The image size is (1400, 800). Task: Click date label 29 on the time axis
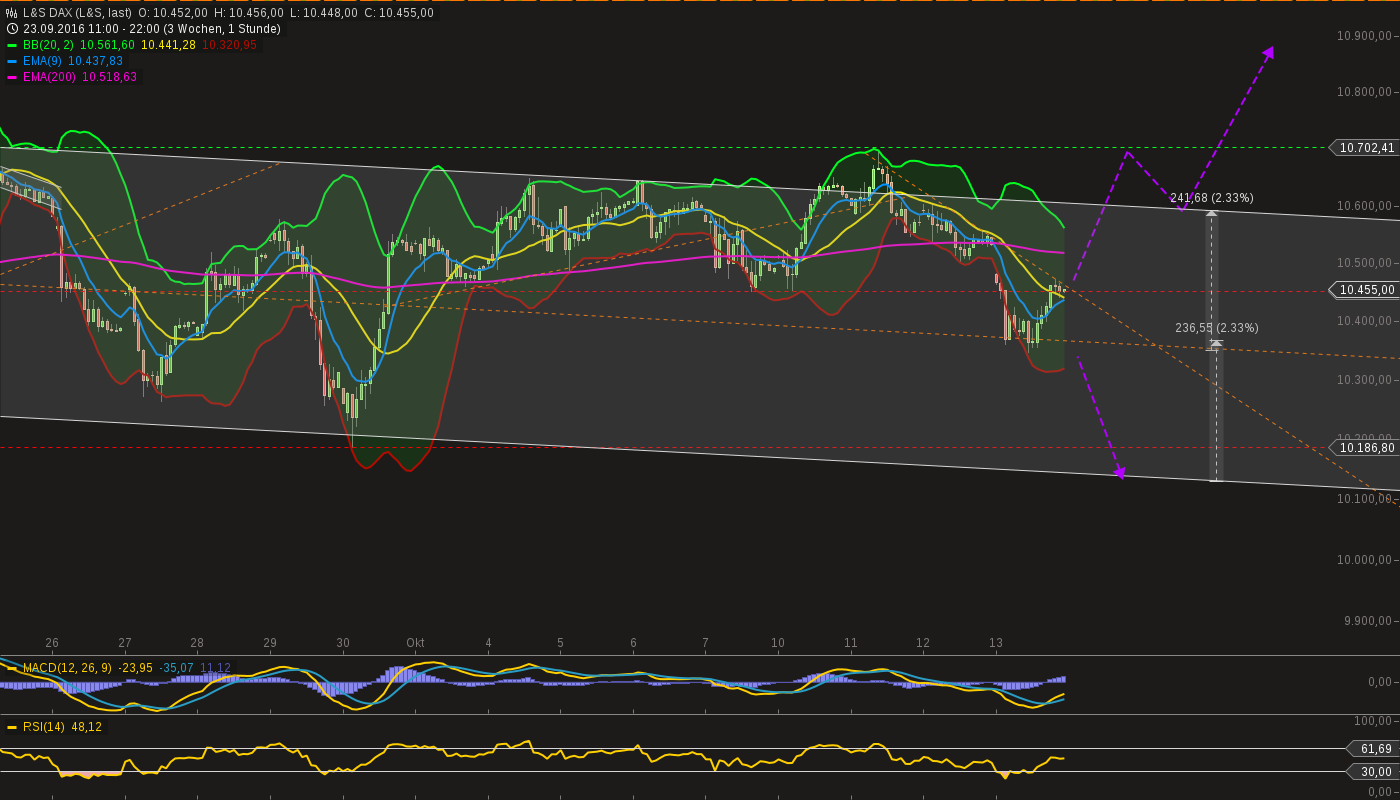(270, 643)
